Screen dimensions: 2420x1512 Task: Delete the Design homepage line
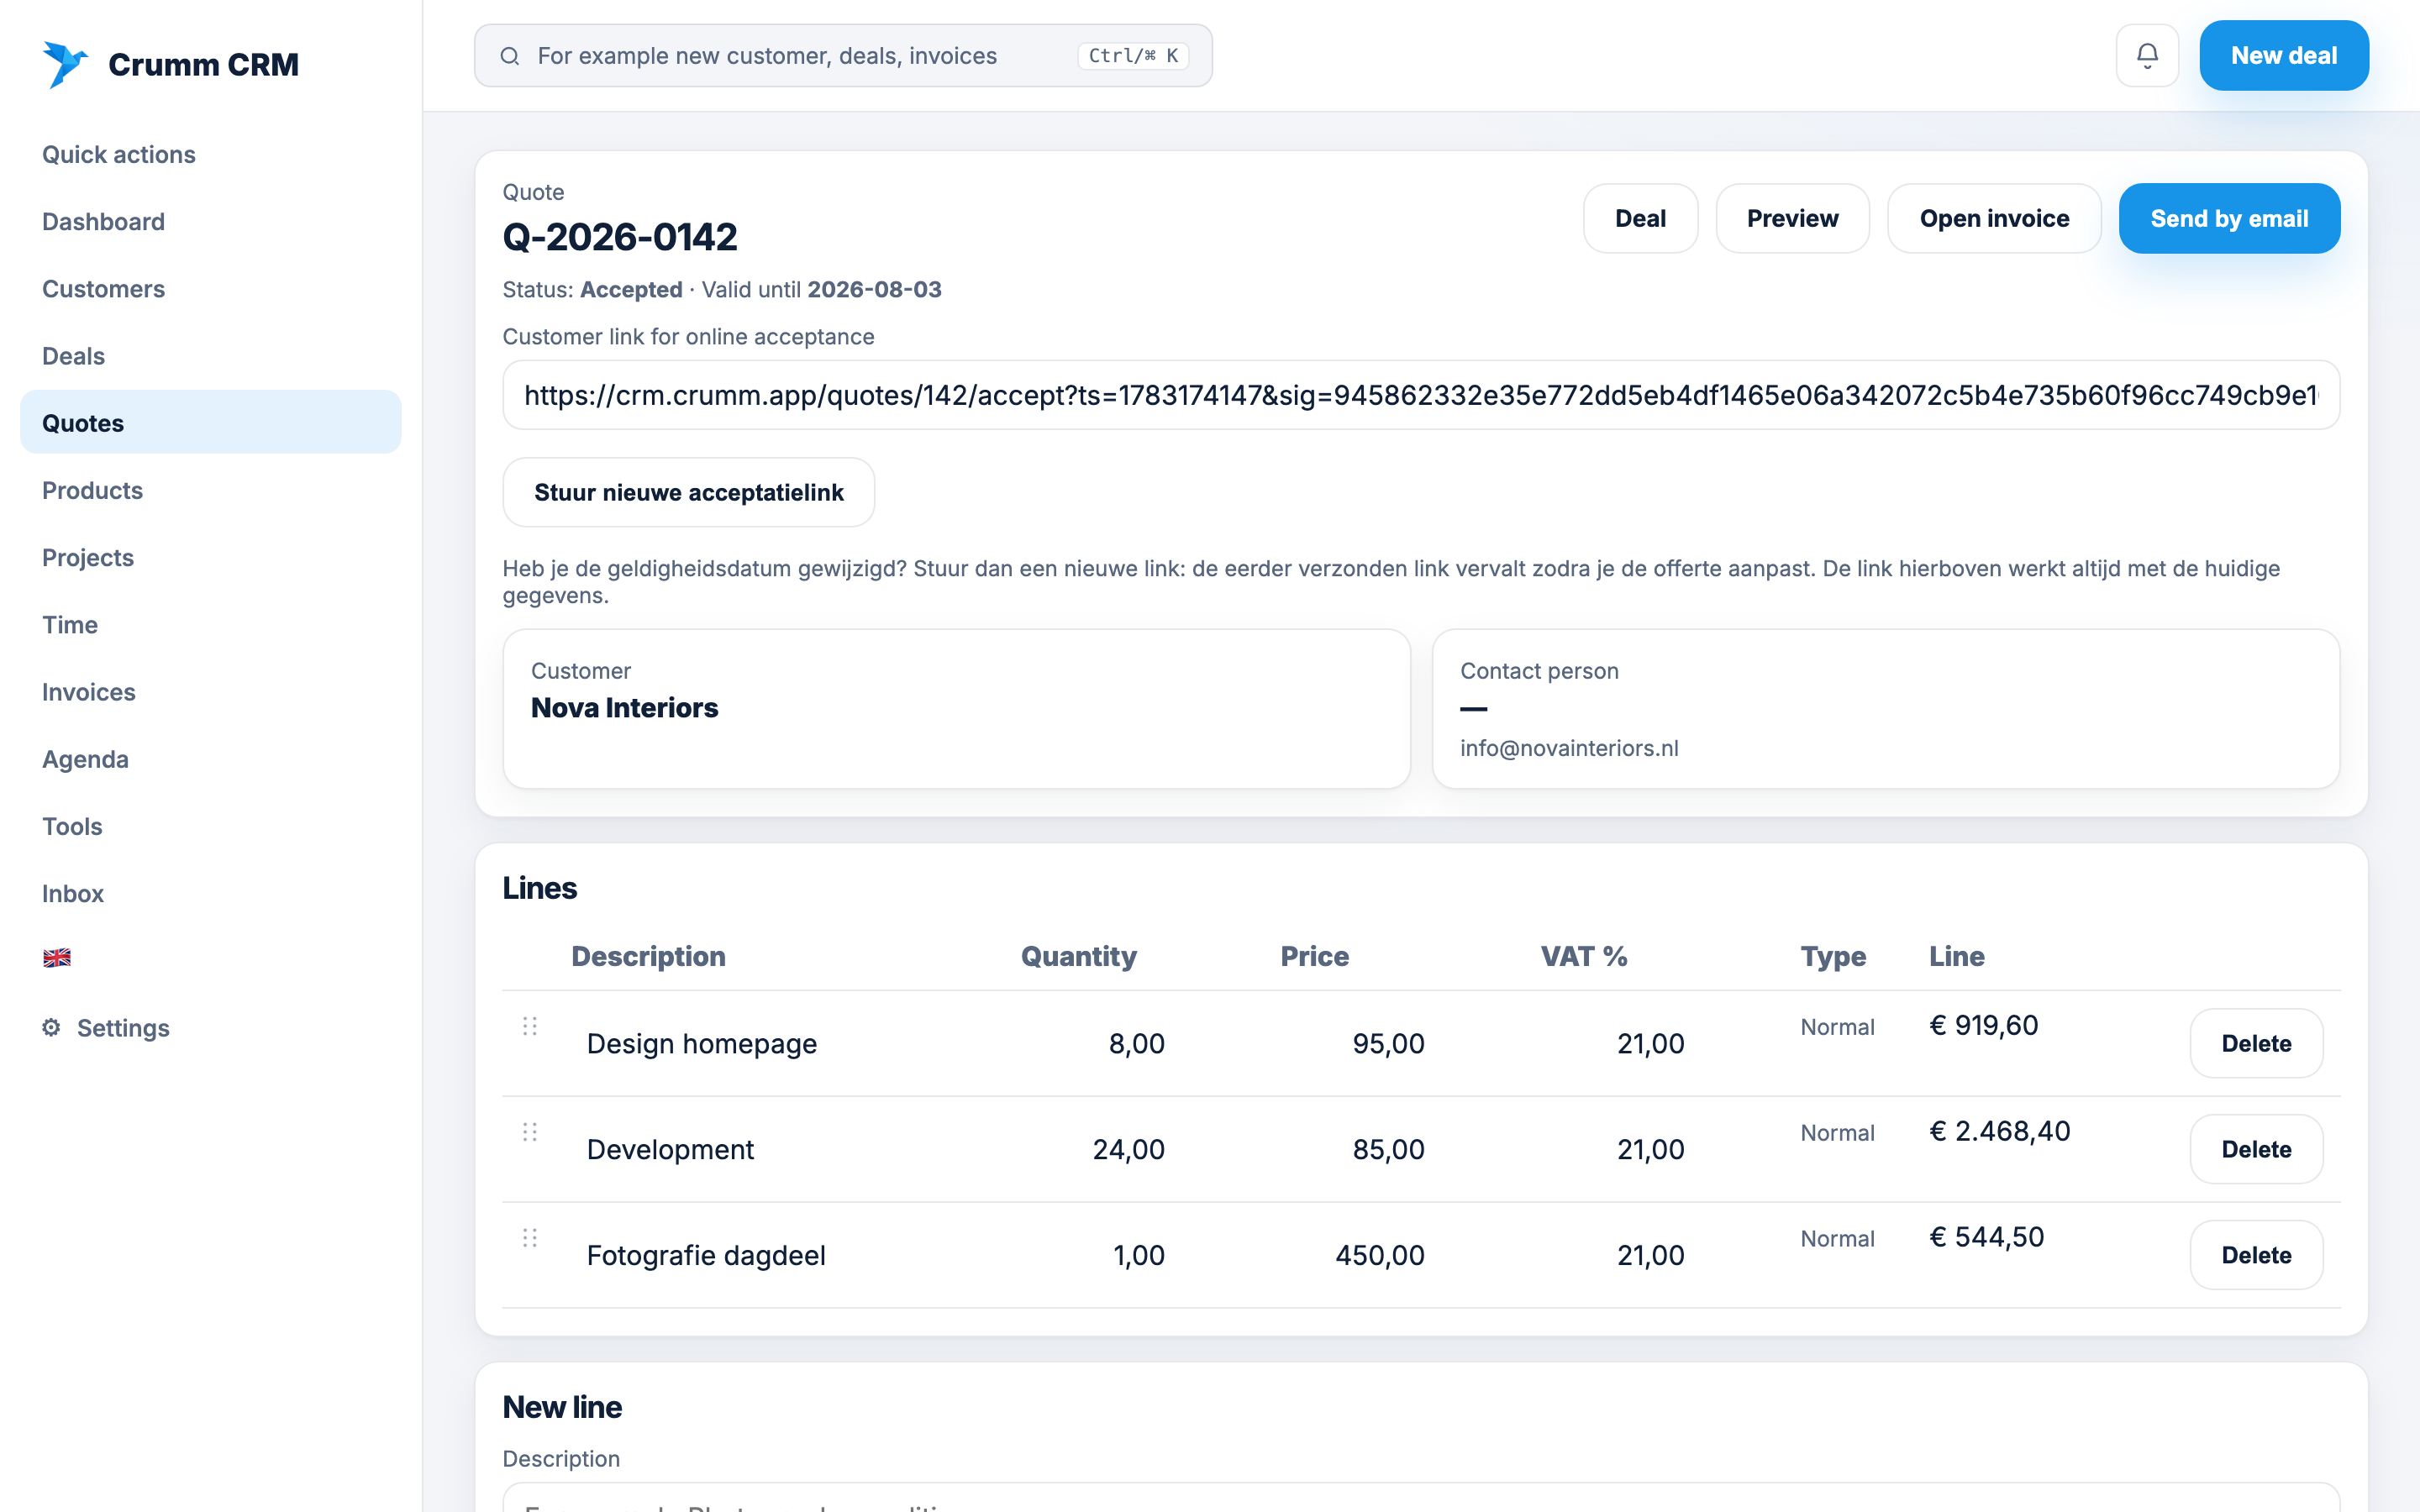2256,1043
